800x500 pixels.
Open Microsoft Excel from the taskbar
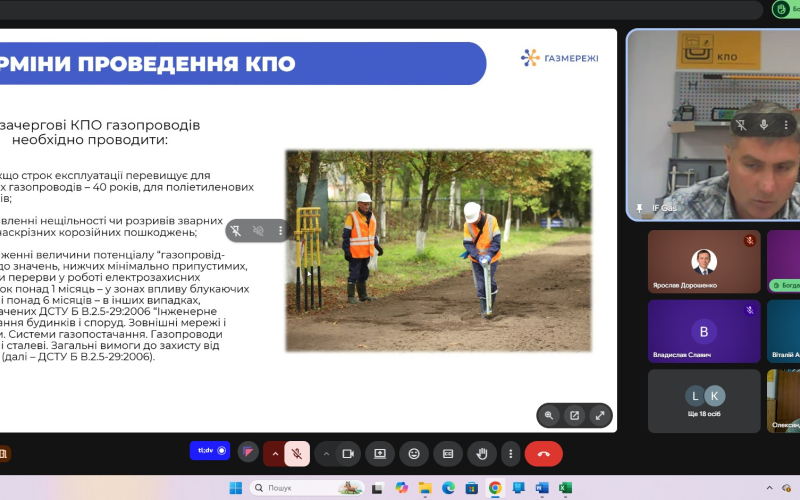click(565, 488)
